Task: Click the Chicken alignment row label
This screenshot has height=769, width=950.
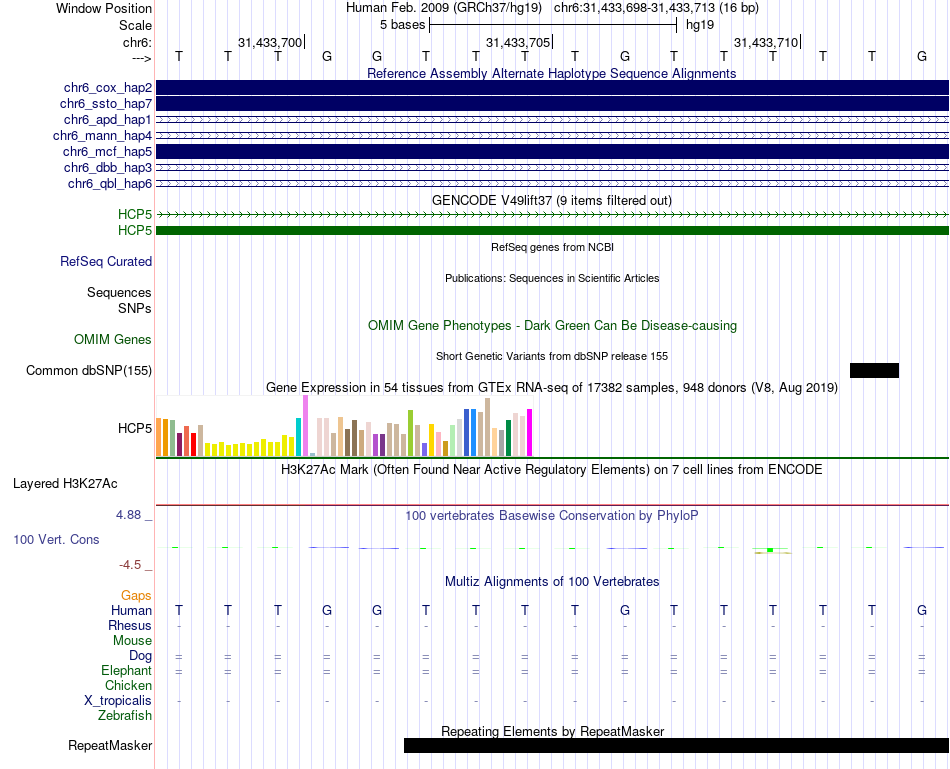Action: 128,685
